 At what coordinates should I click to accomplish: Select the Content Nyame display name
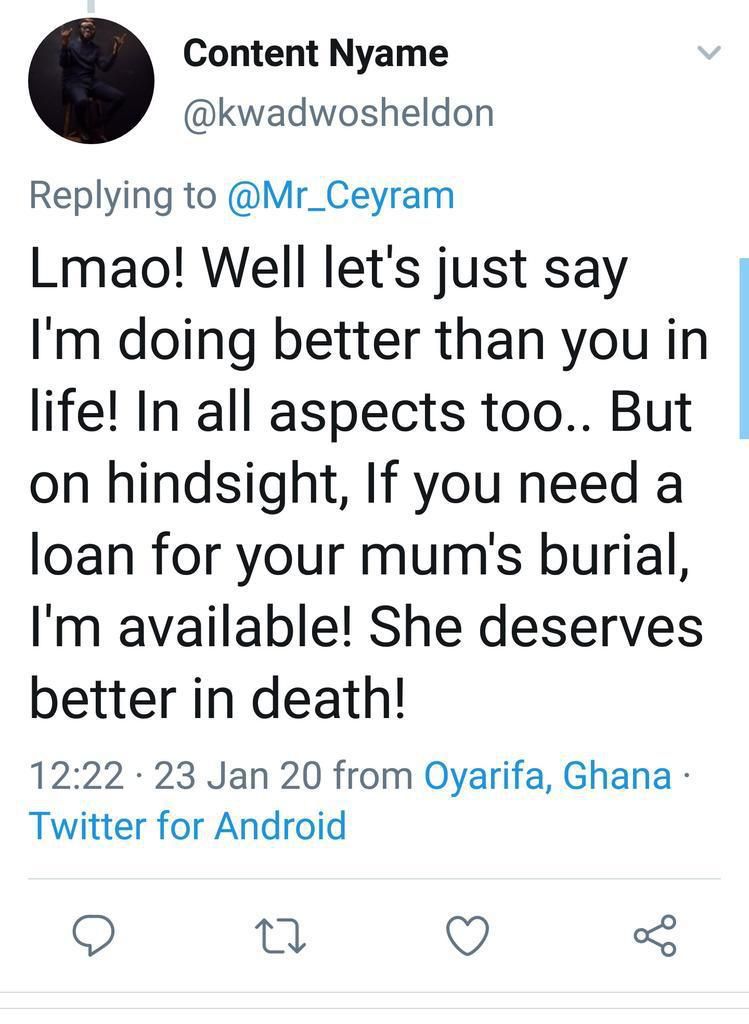tap(315, 53)
